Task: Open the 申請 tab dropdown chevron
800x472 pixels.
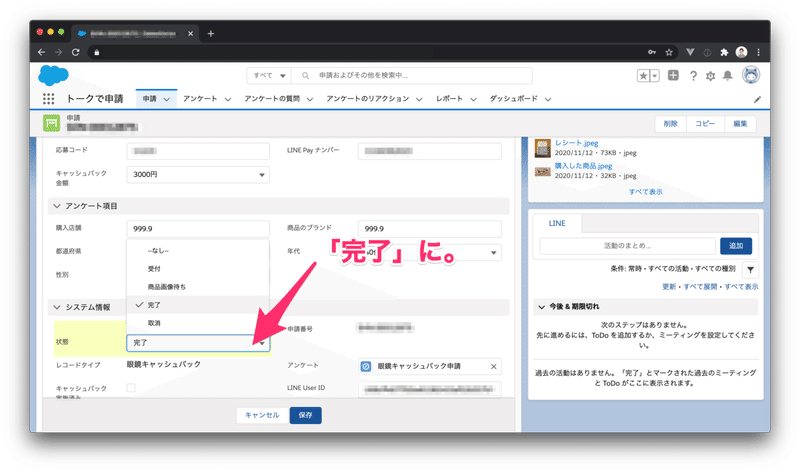Action: pyautogui.click(x=166, y=100)
